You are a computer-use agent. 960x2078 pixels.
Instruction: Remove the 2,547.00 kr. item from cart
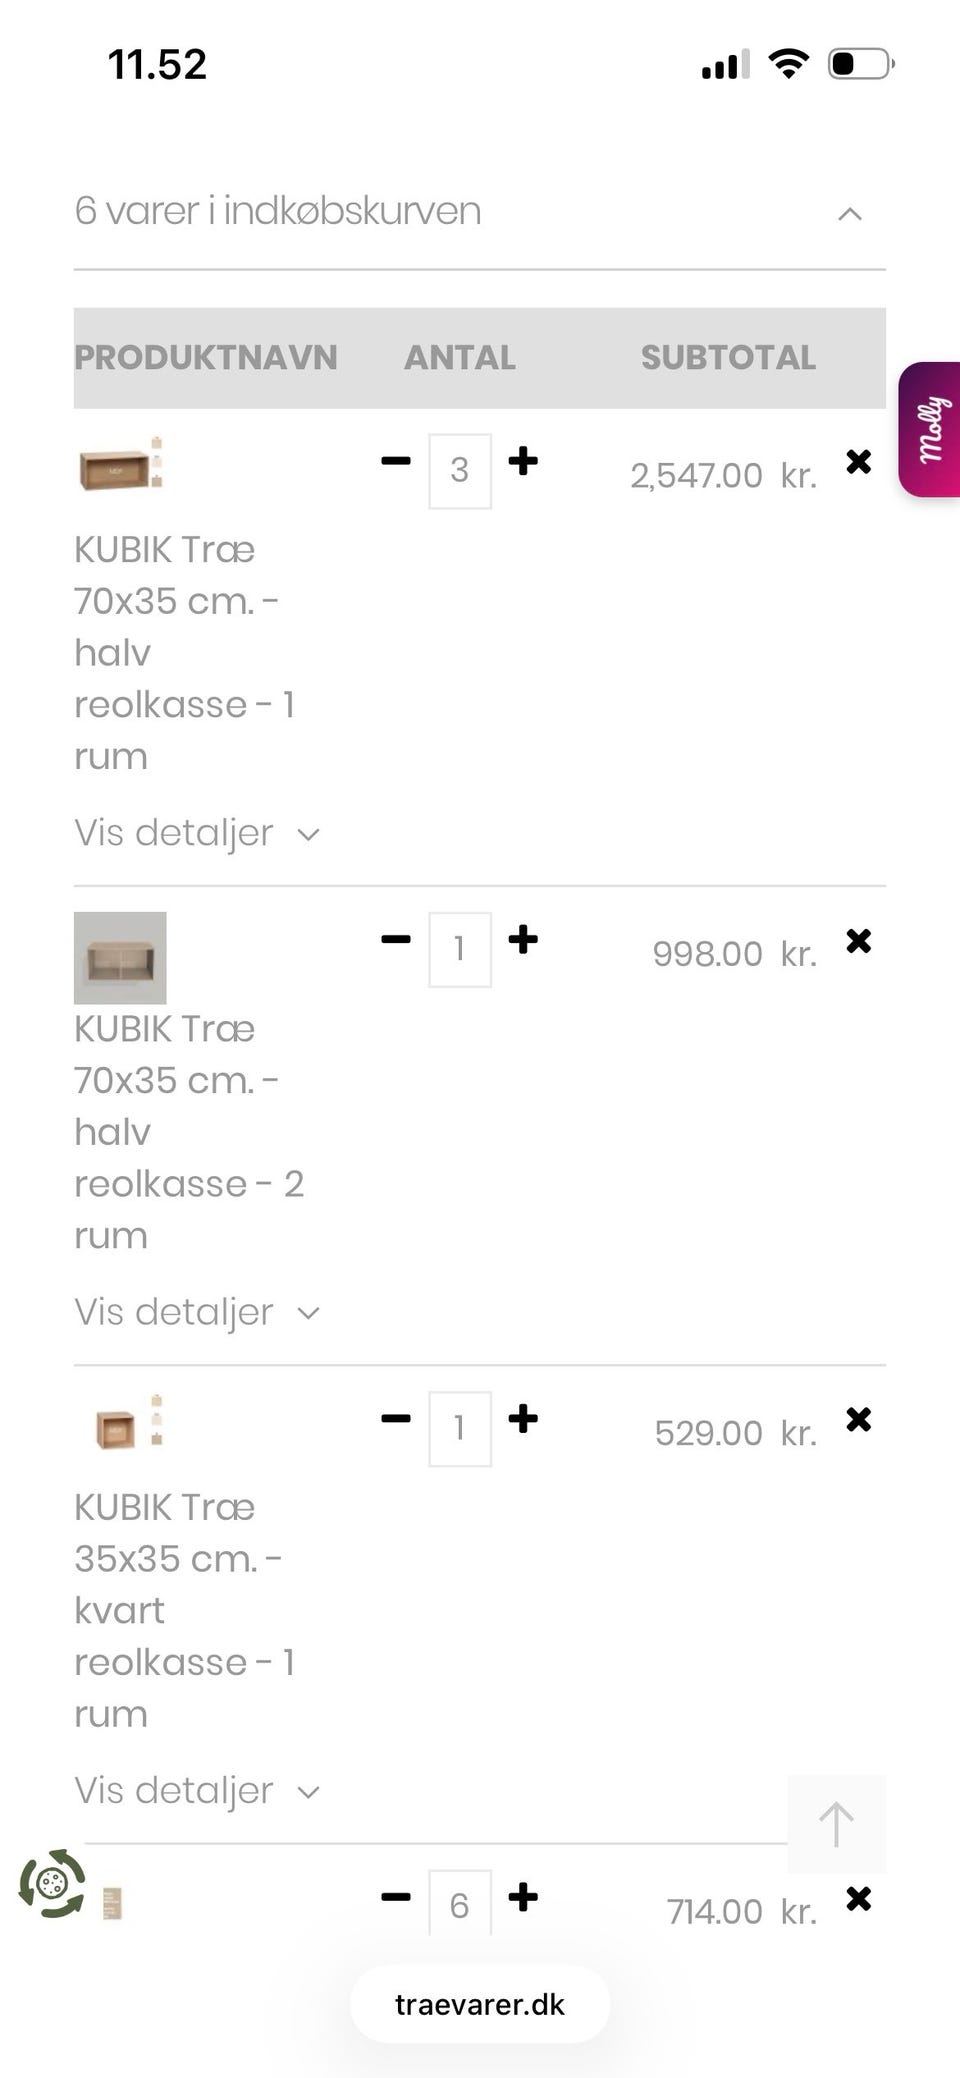(858, 461)
